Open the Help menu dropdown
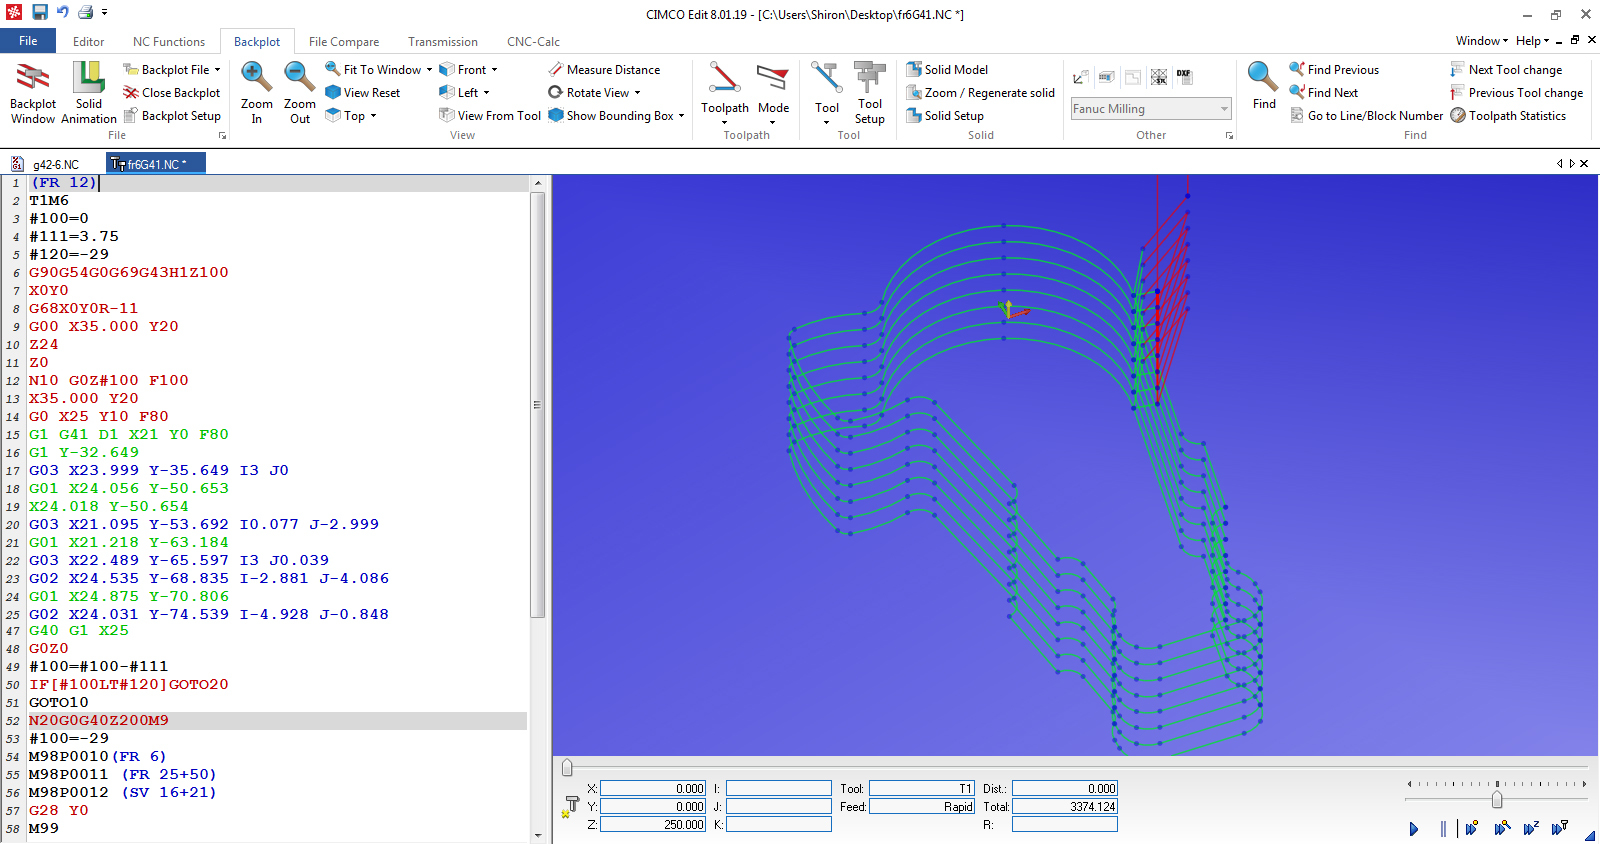 (x=1532, y=40)
